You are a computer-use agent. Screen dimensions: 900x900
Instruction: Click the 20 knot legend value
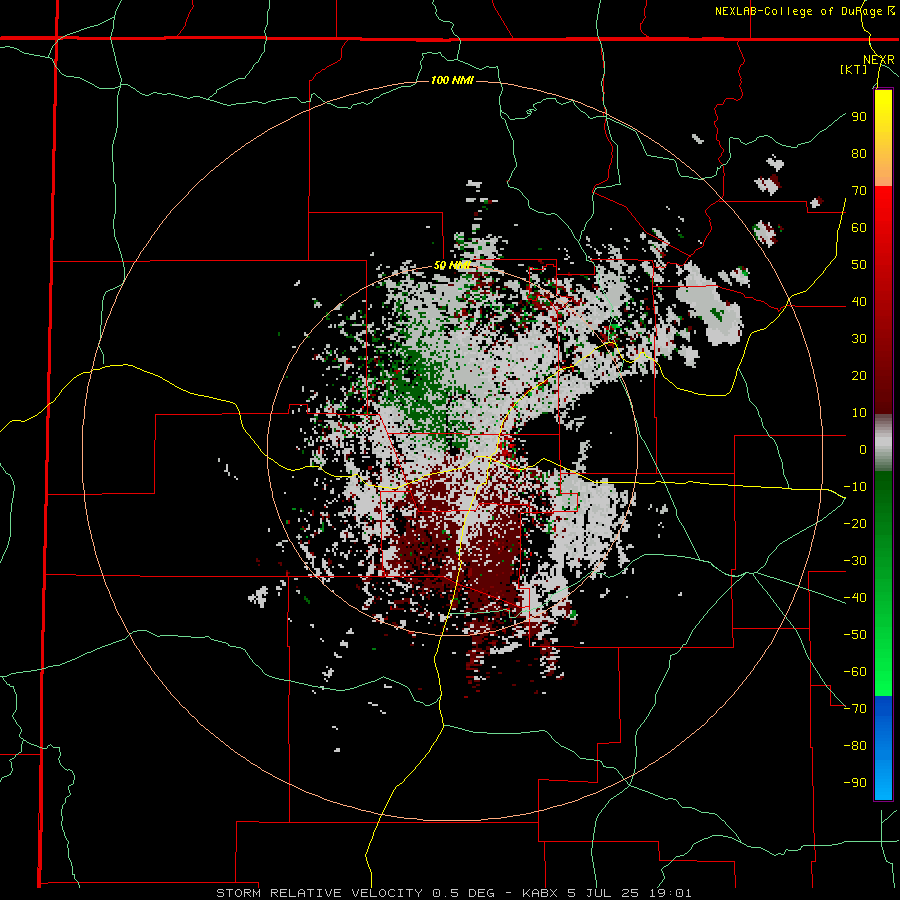[x=859, y=375]
